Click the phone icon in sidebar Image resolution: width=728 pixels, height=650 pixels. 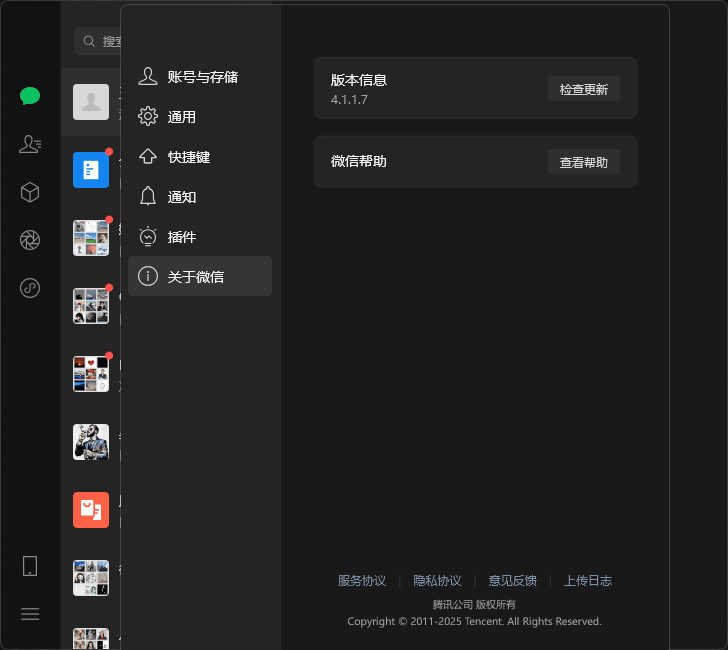pos(30,566)
